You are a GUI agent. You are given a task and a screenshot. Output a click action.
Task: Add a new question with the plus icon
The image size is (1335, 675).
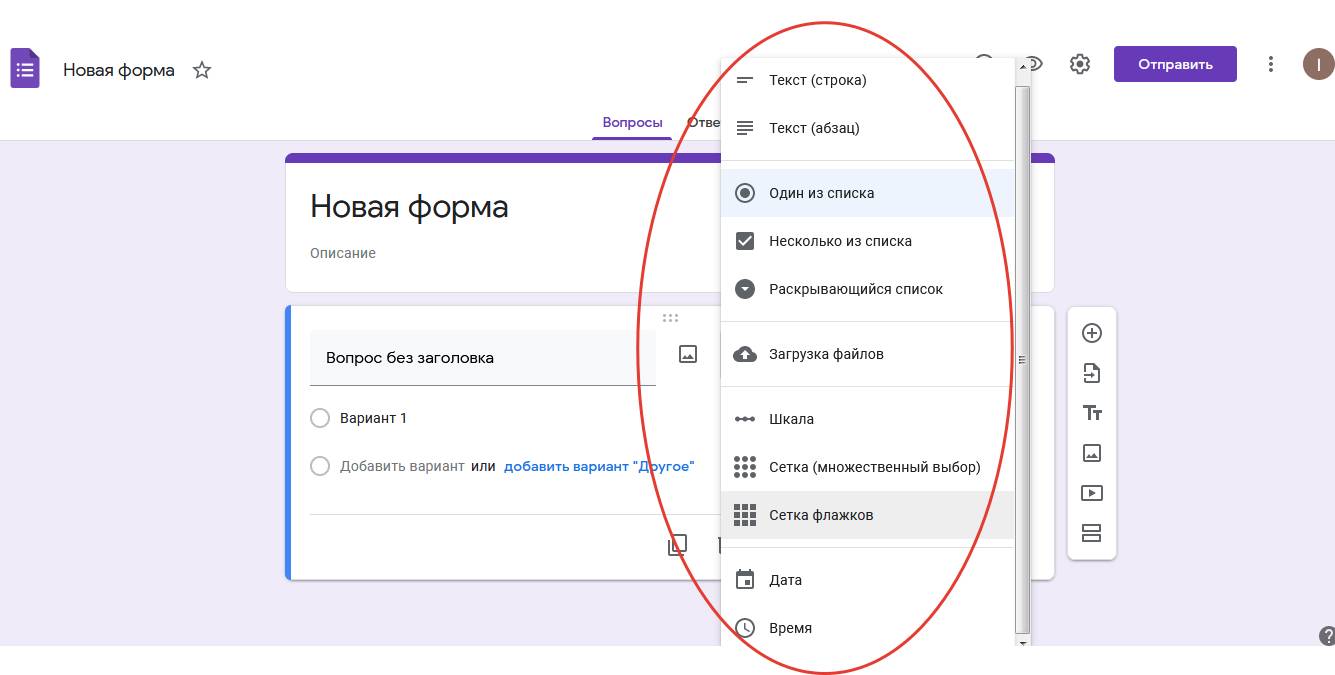point(1092,333)
